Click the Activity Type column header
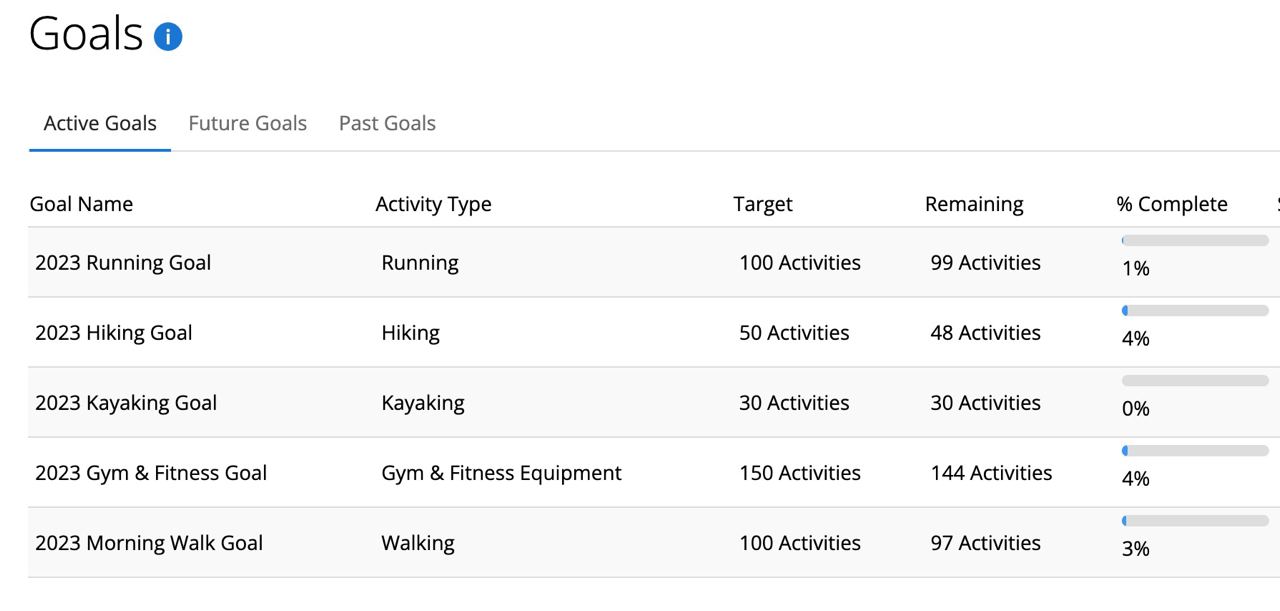The height and width of the screenshot is (611, 1280). tap(433, 203)
